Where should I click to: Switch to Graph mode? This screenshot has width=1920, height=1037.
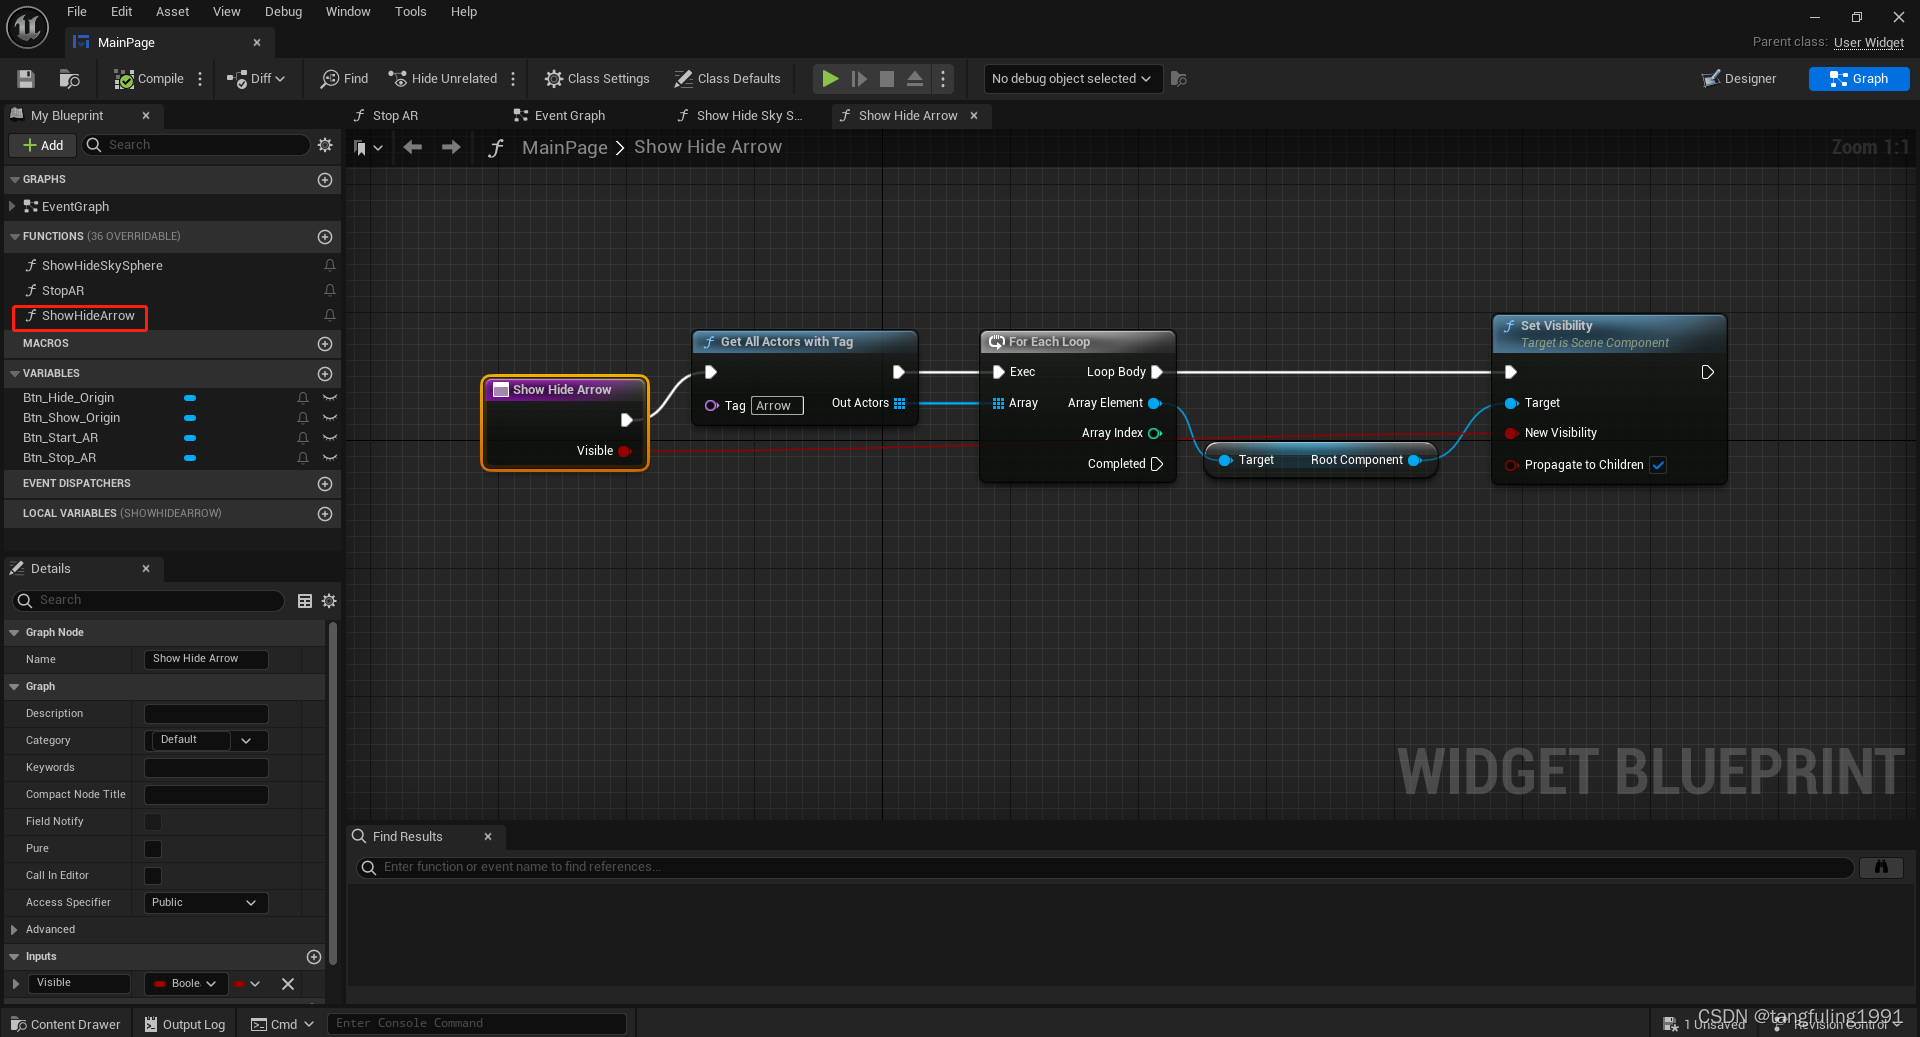(x=1859, y=79)
